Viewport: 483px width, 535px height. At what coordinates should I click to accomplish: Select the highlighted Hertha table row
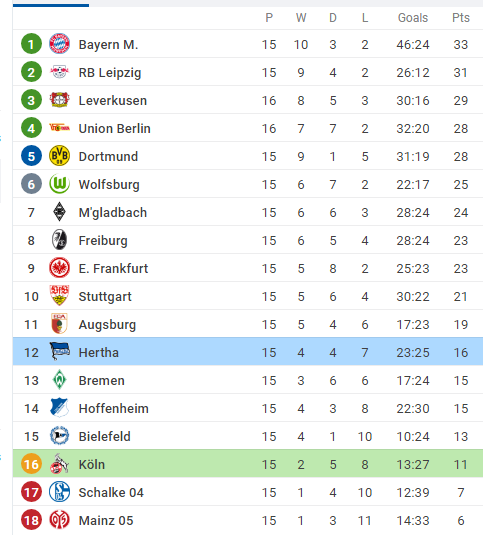coord(248,351)
